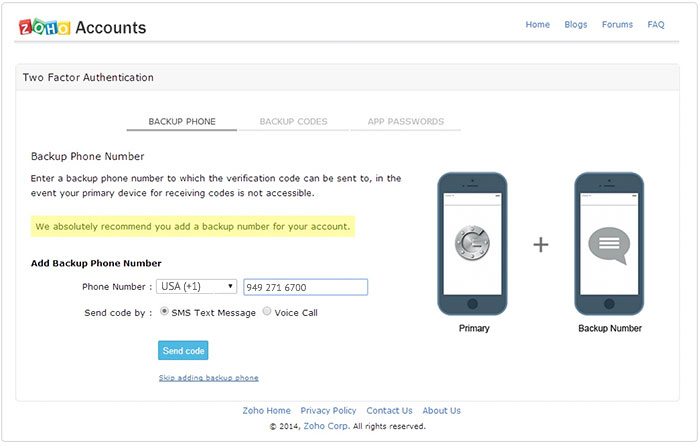Open About Us in the footer
This screenshot has height=445, width=700.
pyautogui.click(x=441, y=410)
